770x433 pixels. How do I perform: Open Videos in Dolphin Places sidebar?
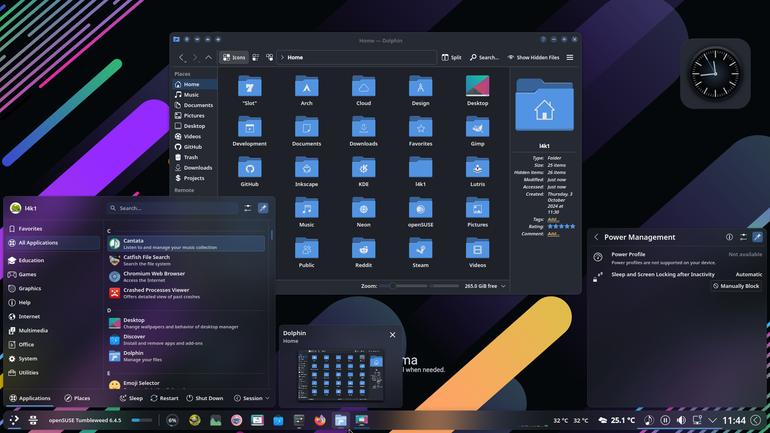pos(194,136)
